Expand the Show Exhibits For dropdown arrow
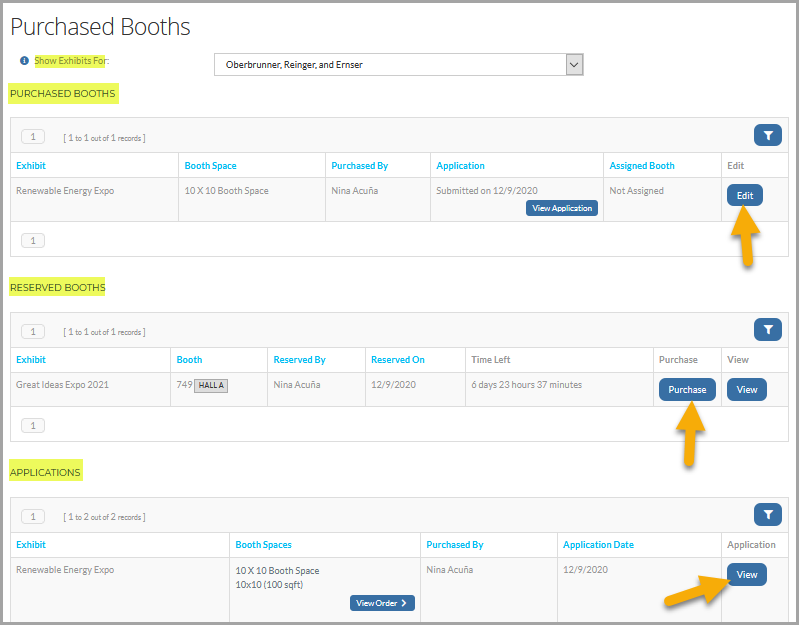 [574, 65]
